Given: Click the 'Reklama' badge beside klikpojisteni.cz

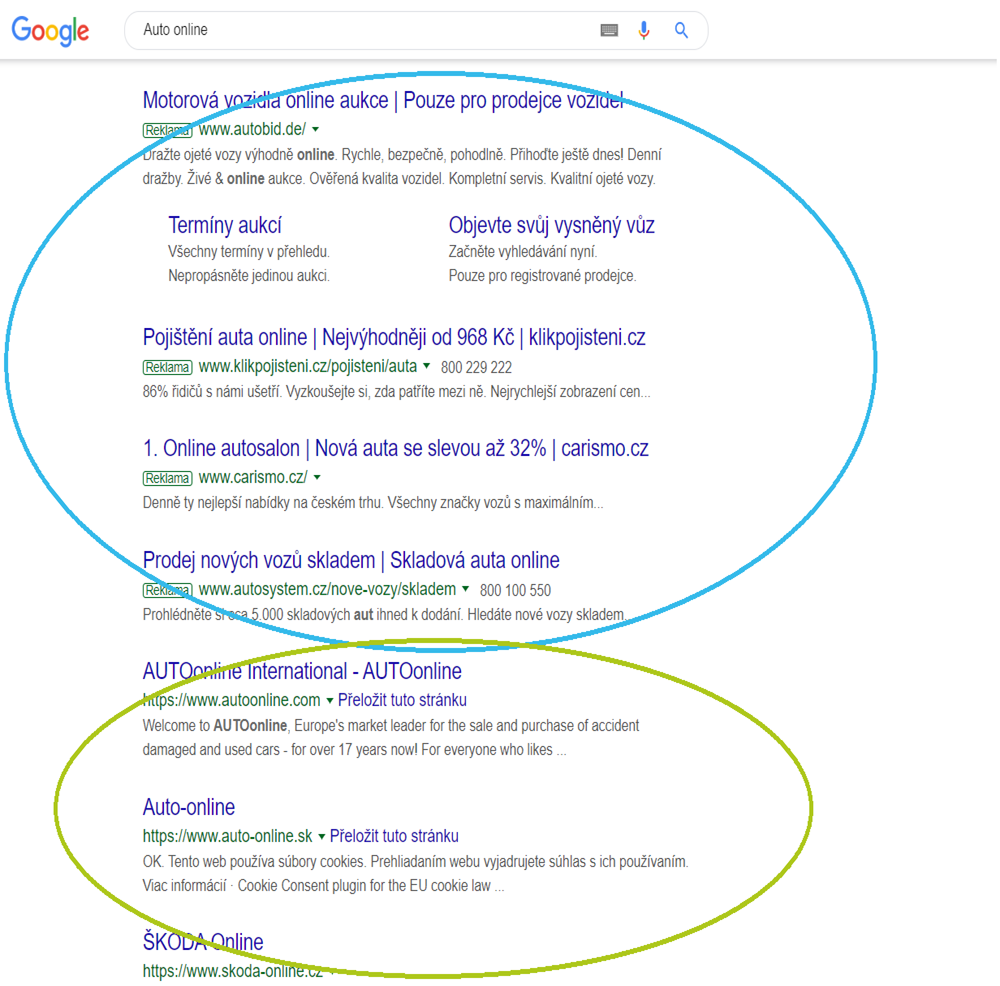Looking at the screenshot, I should pyautogui.click(x=167, y=367).
